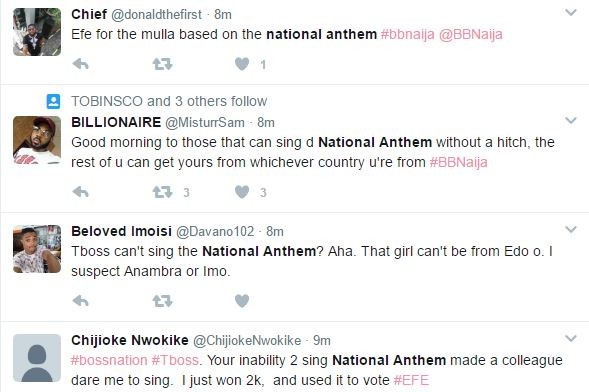The image size is (589, 392).
Task: Open the followers icon beside TOBINSCO
Action: 53,101
